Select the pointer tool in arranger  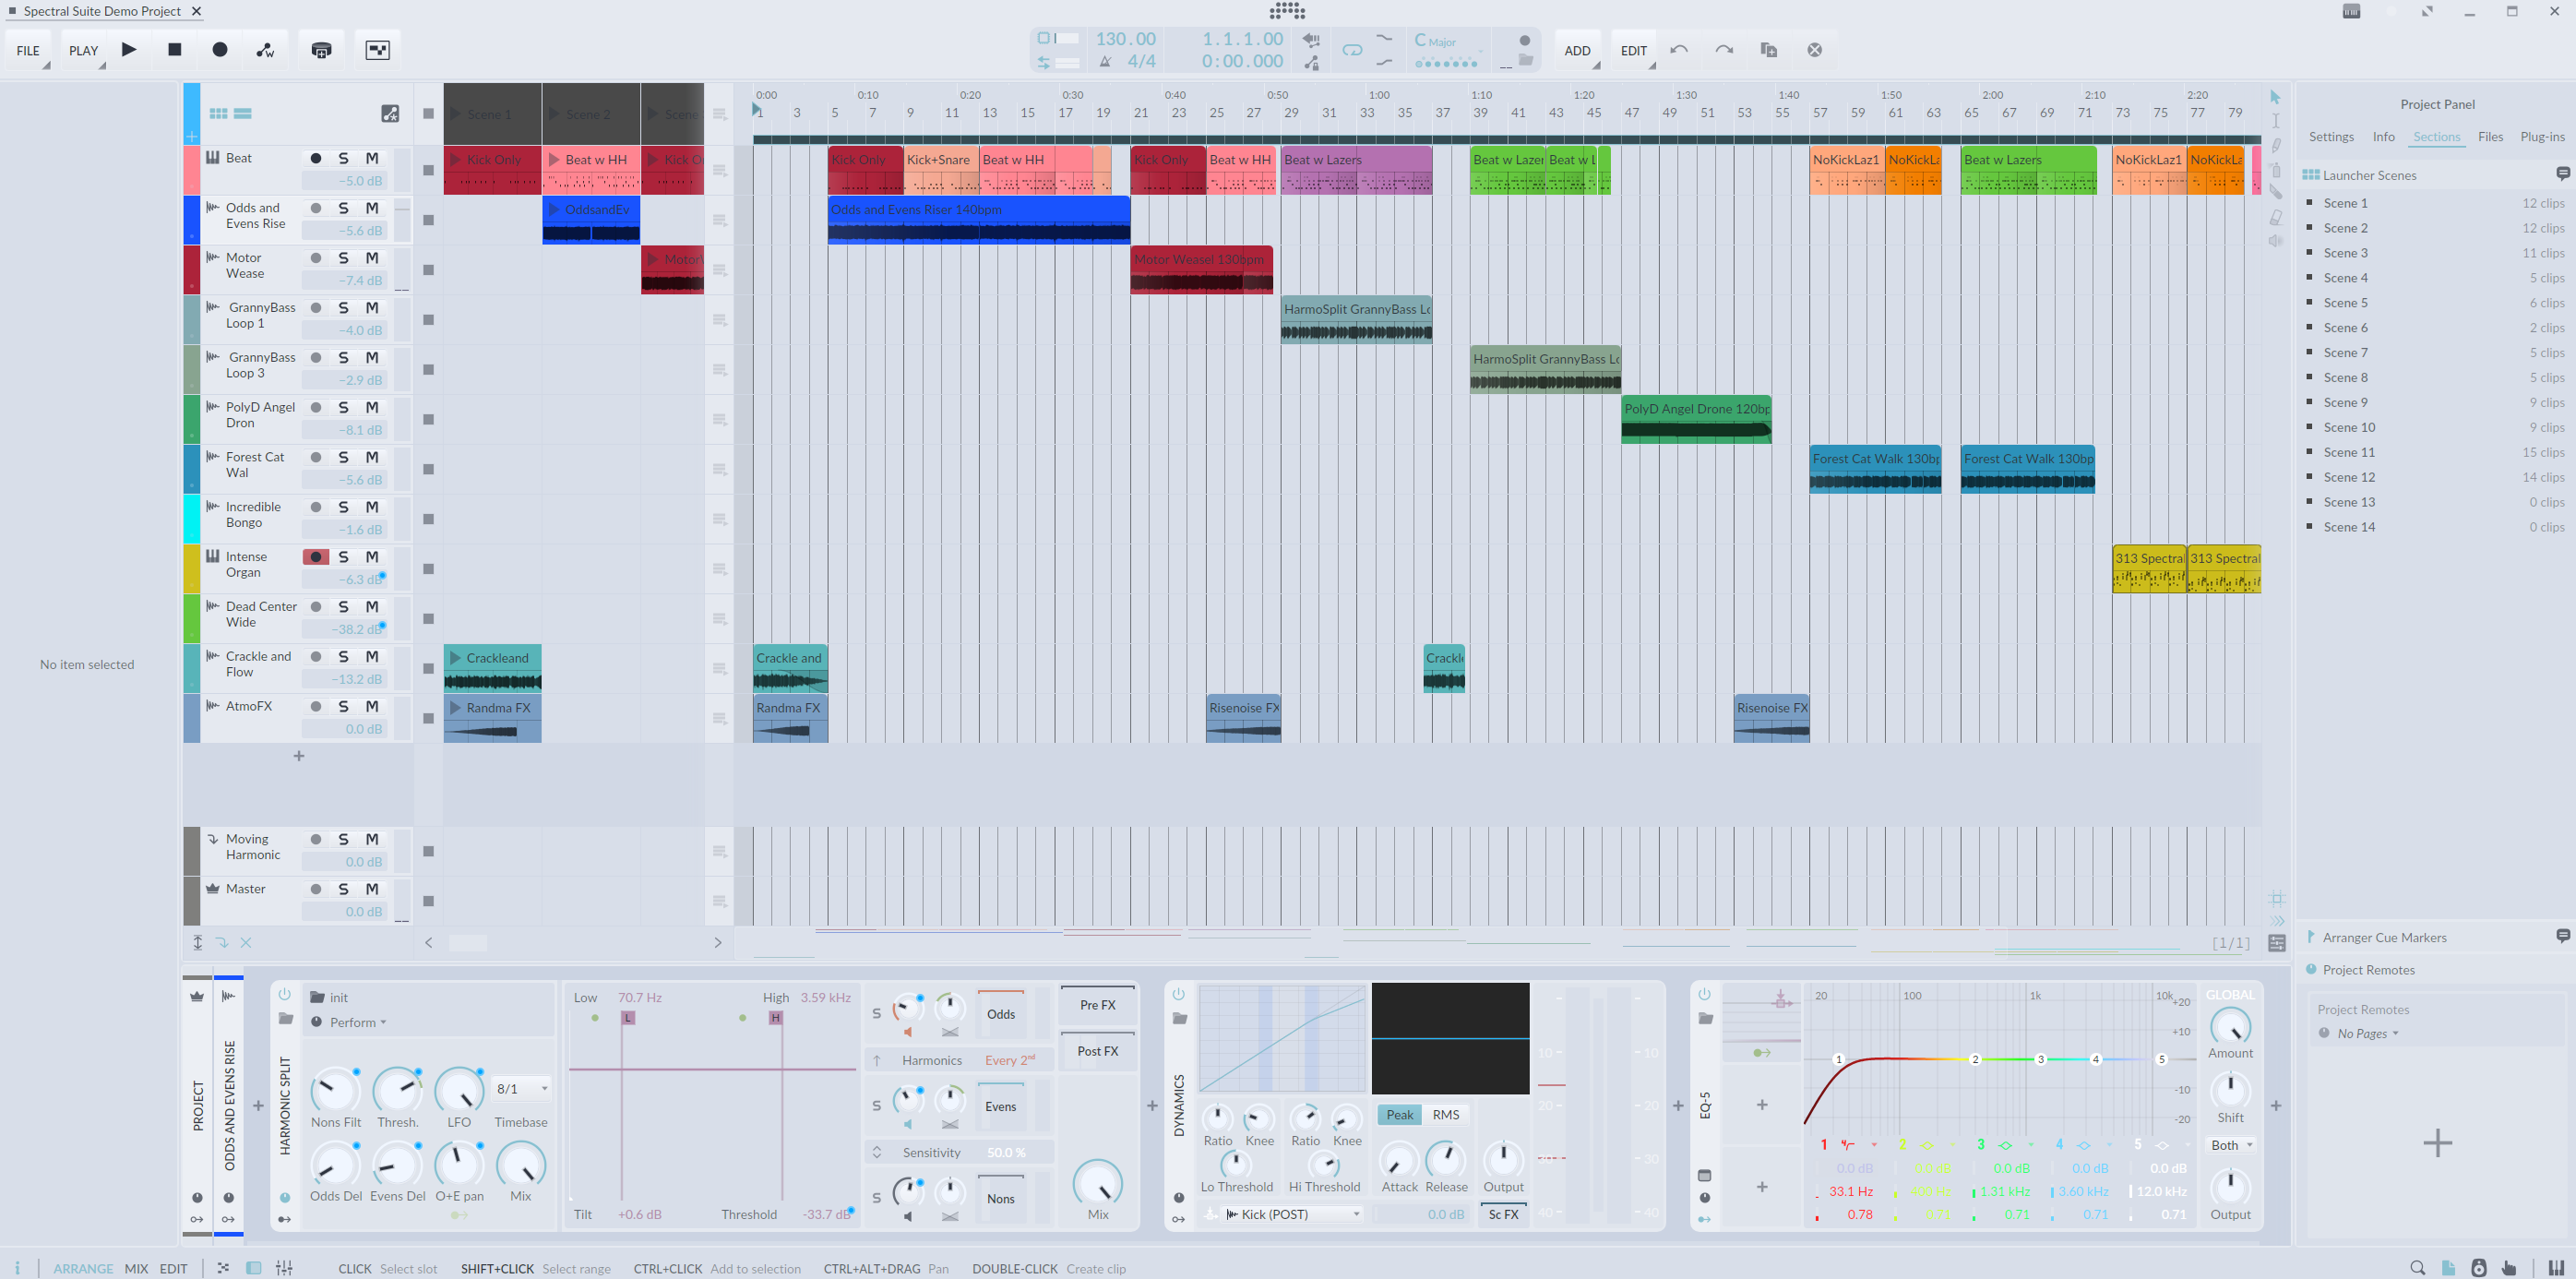coord(2275,97)
